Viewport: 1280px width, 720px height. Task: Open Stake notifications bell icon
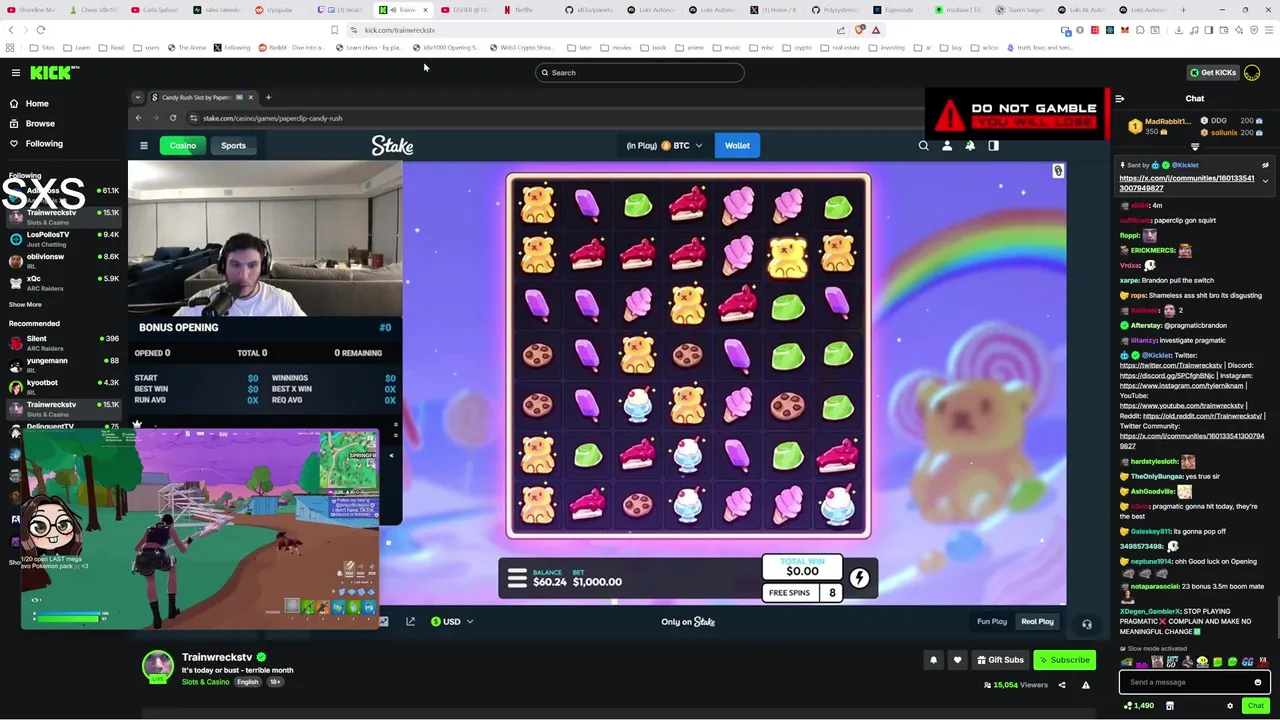[x=970, y=146]
